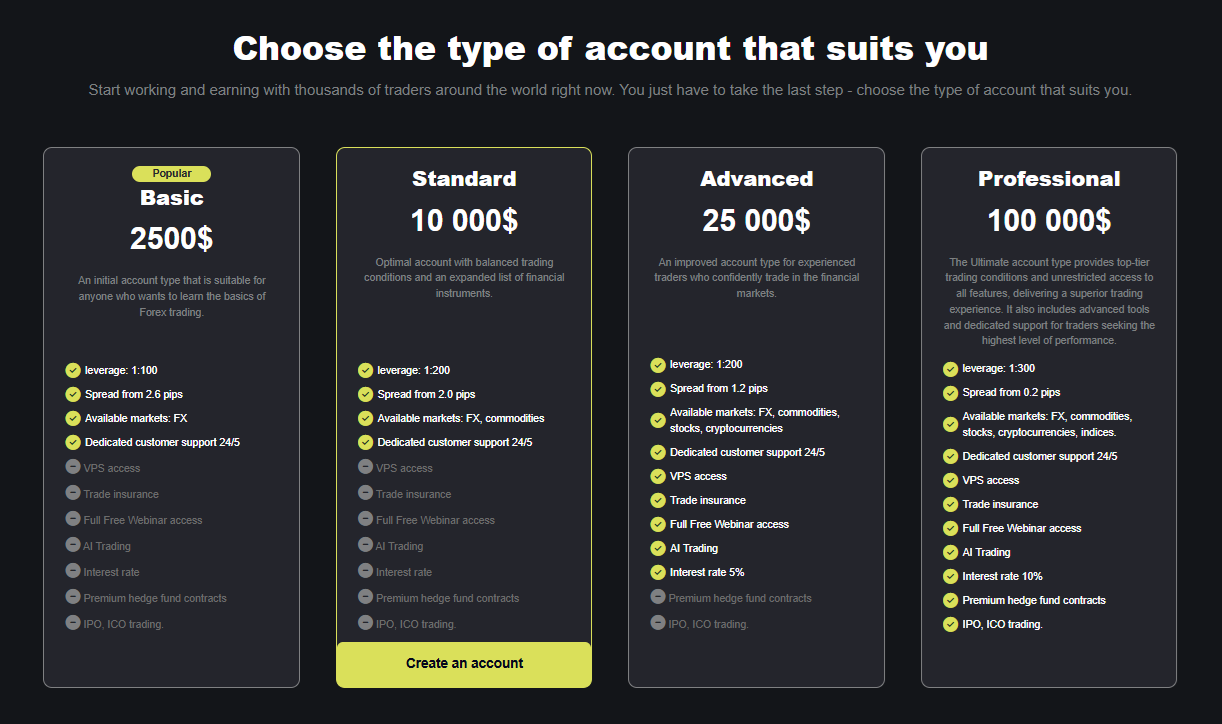The height and width of the screenshot is (724, 1222).
Task: Select the Interest rate 5% checkmark icon
Action: point(658,572)
